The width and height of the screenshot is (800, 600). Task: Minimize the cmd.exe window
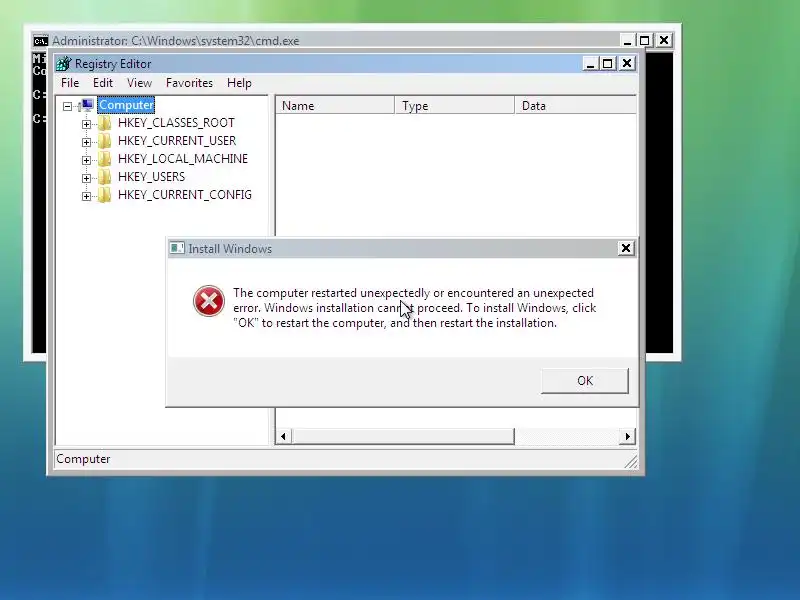coord(627,40)
